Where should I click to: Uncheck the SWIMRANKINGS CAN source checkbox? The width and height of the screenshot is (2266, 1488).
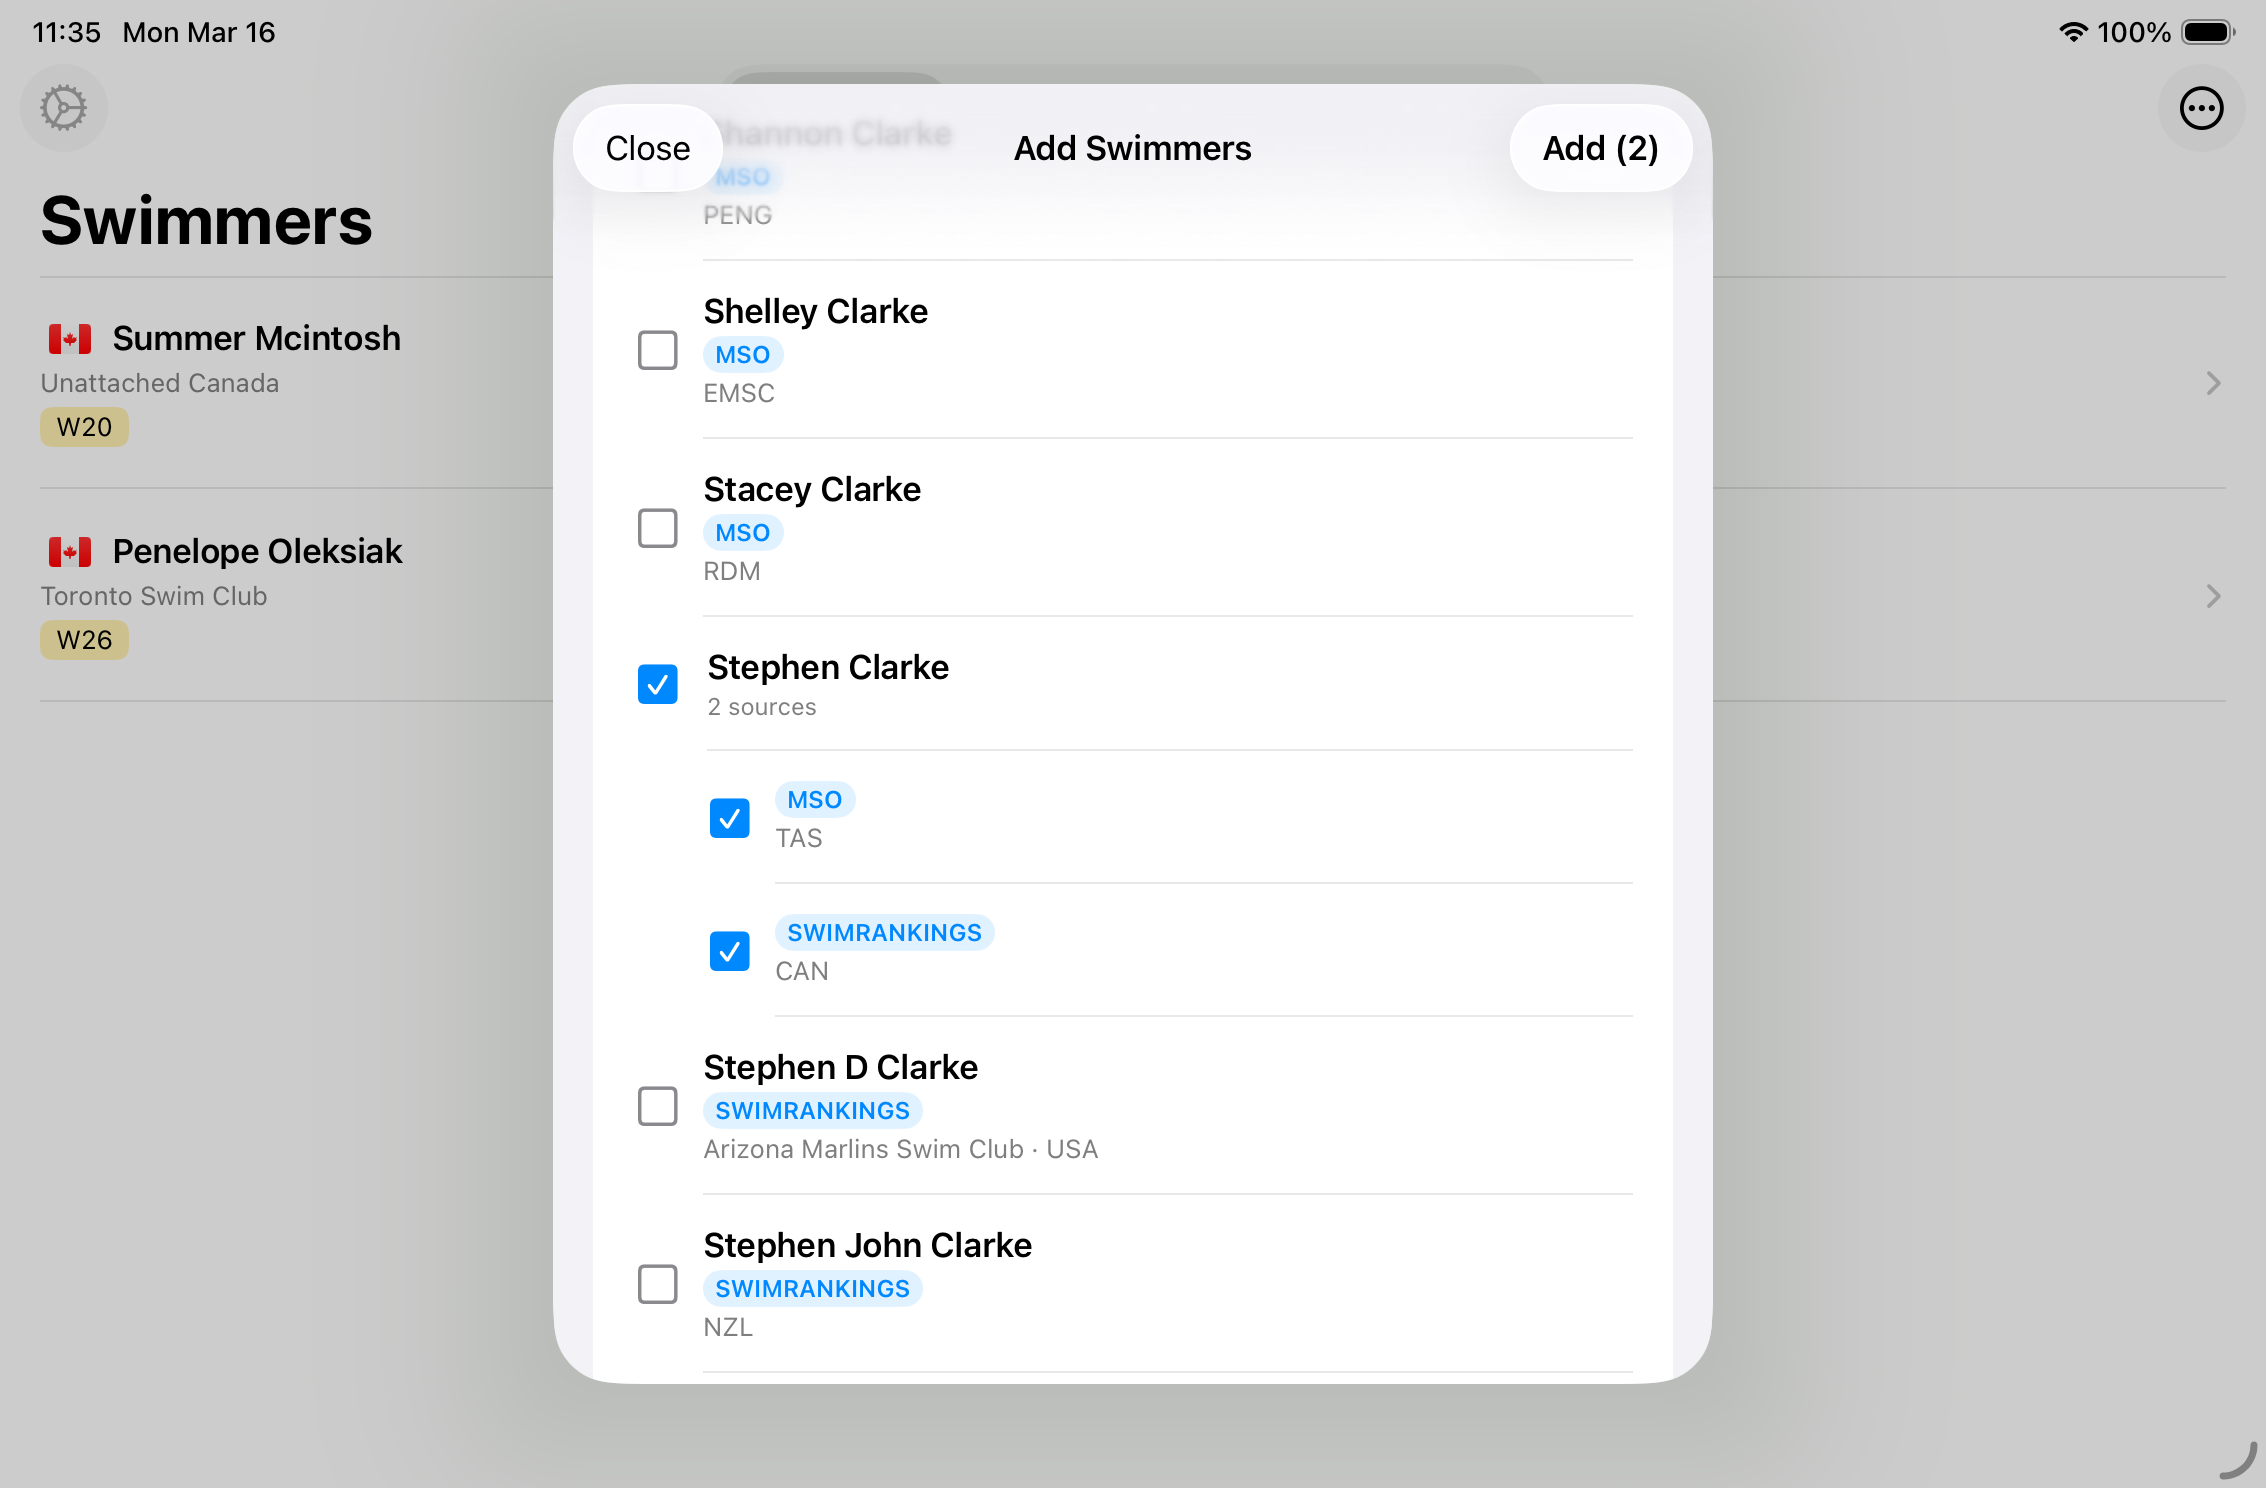point(729,951)
